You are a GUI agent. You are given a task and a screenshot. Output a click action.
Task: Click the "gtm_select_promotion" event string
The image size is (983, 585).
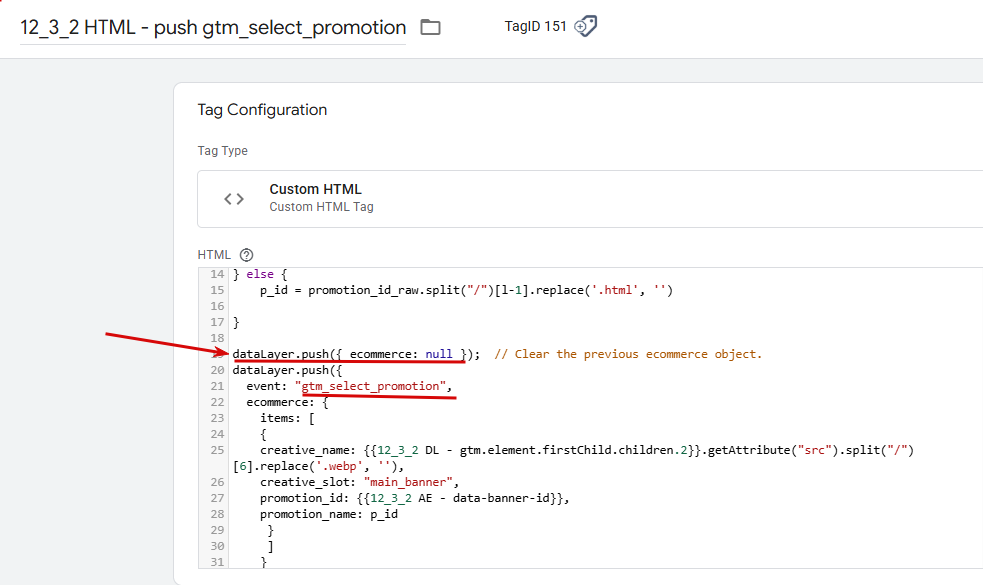tap(371, 386)
